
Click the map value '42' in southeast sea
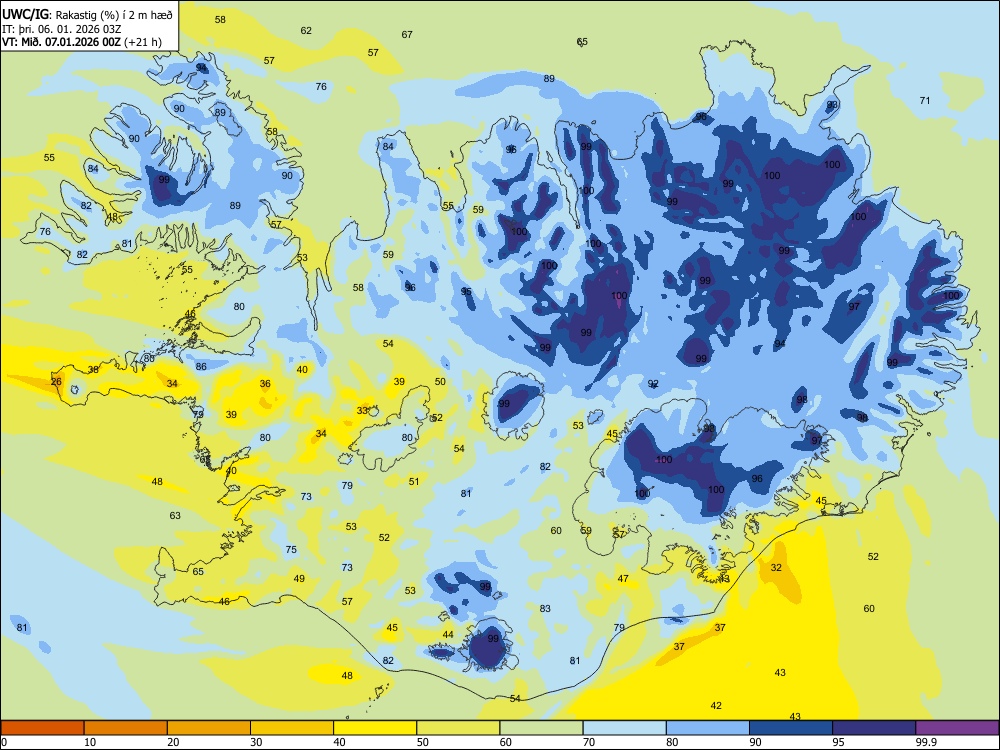(716, 705)
